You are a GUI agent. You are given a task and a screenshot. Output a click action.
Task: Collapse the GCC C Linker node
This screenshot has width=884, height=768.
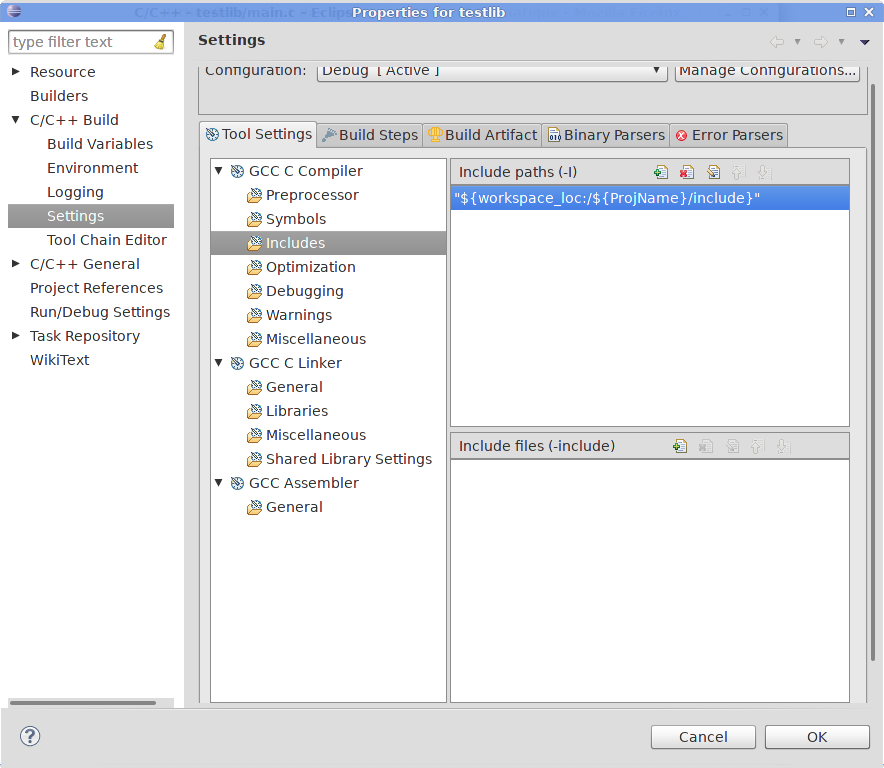[x=219, y=363]
